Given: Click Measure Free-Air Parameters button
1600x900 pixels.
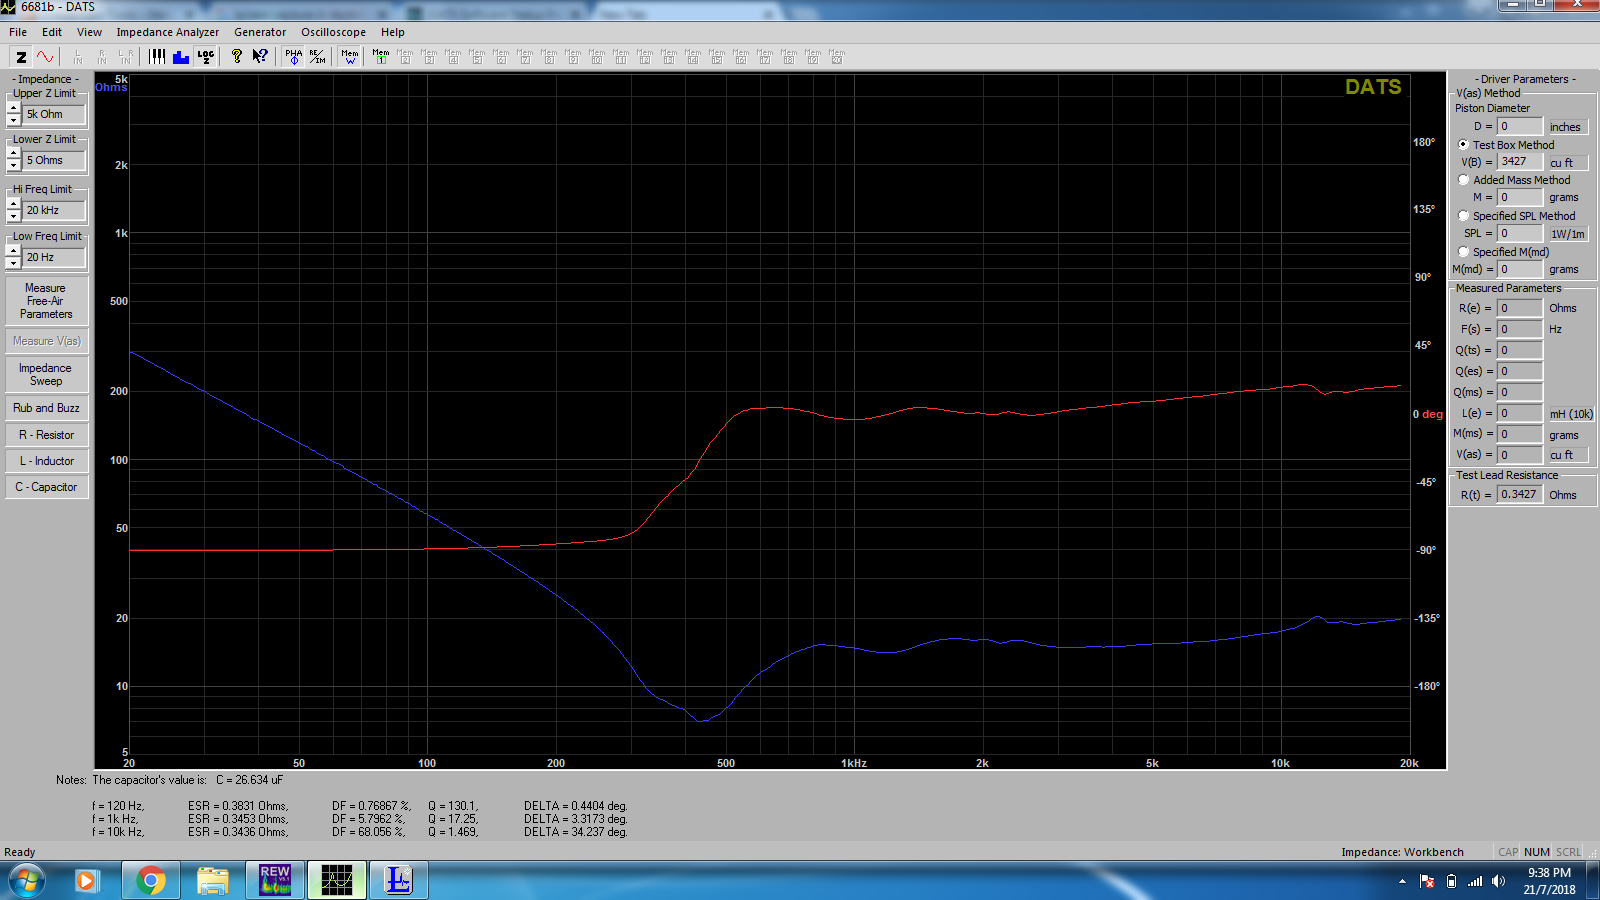Looking at the screenshot, I should tap(46, 301).
